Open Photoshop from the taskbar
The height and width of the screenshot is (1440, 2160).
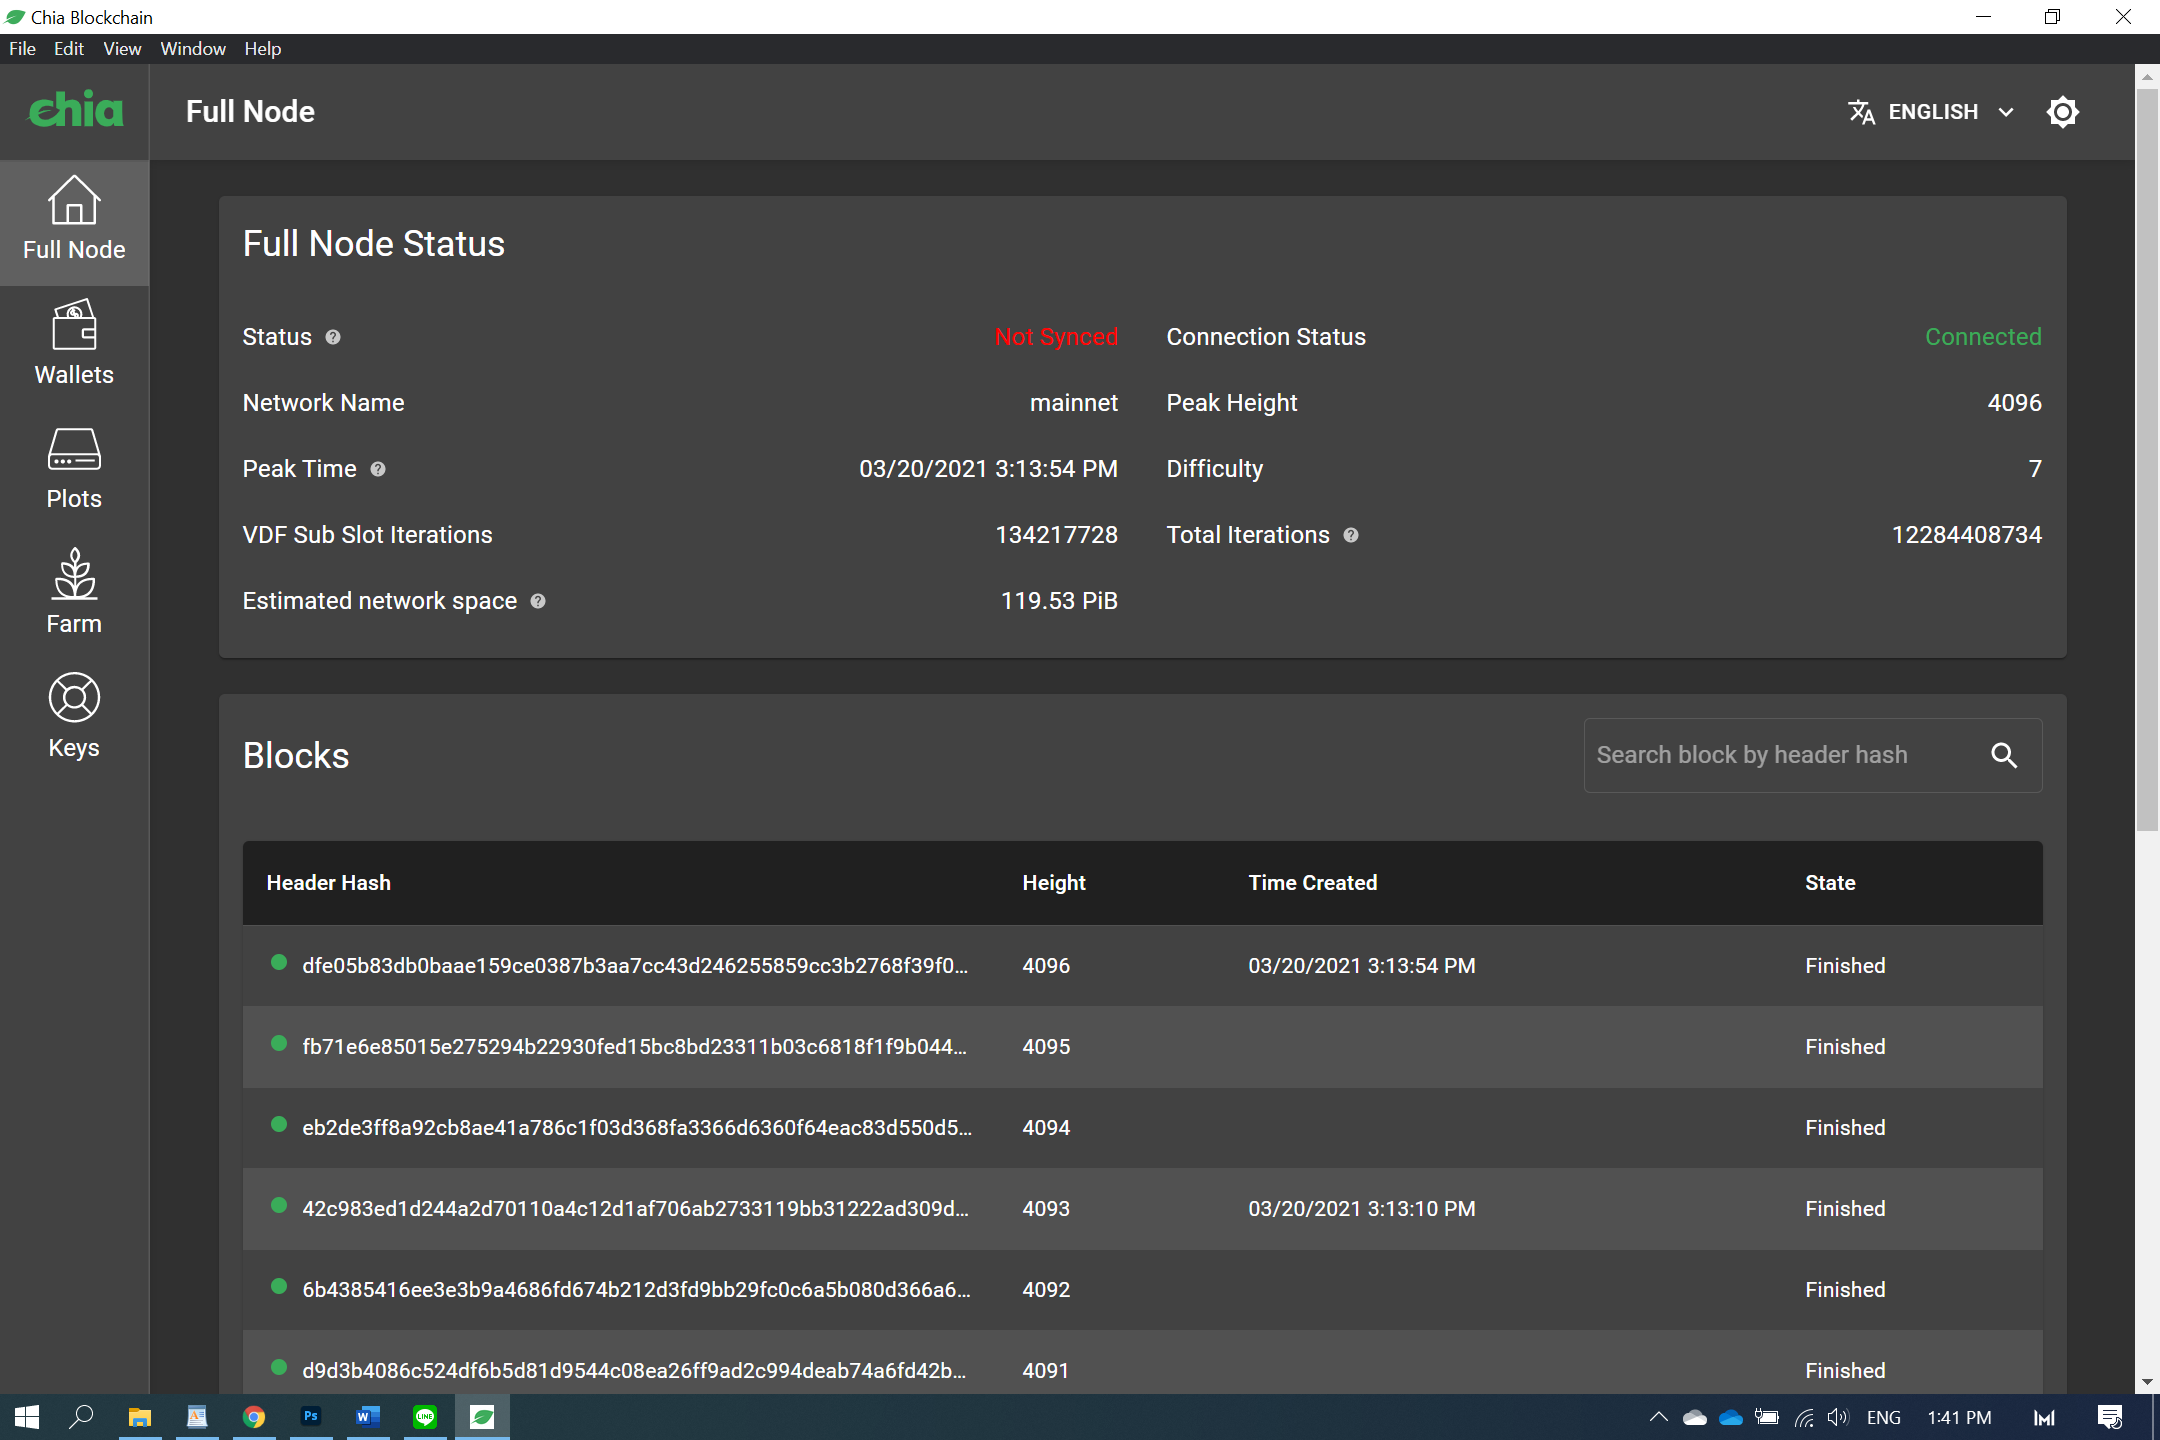pyautogui.click(x=311, y=1418)
